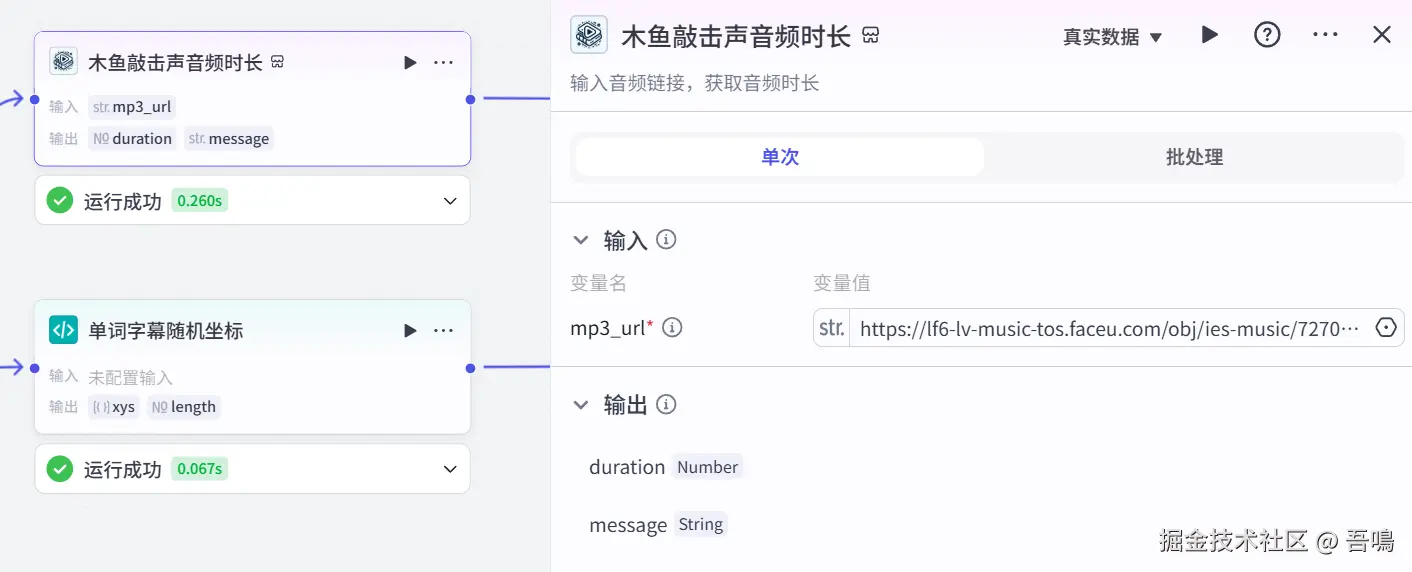Click the green success check icon for 0.260s run
The height and width of the screenshot is (572, 1412).
click(60, 201)
